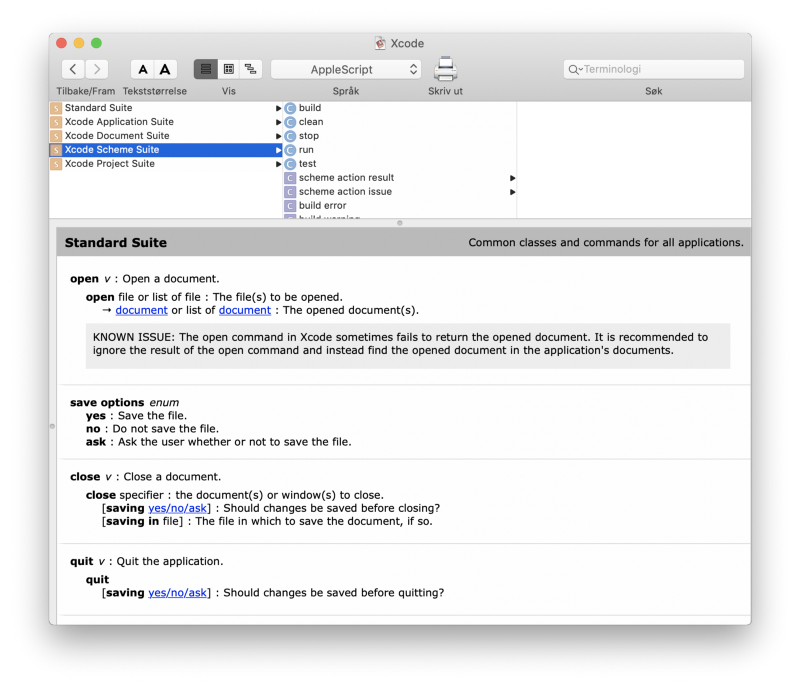Click the back navigation arrow
The width and height of the screenshot is (800, 689).
73,69
